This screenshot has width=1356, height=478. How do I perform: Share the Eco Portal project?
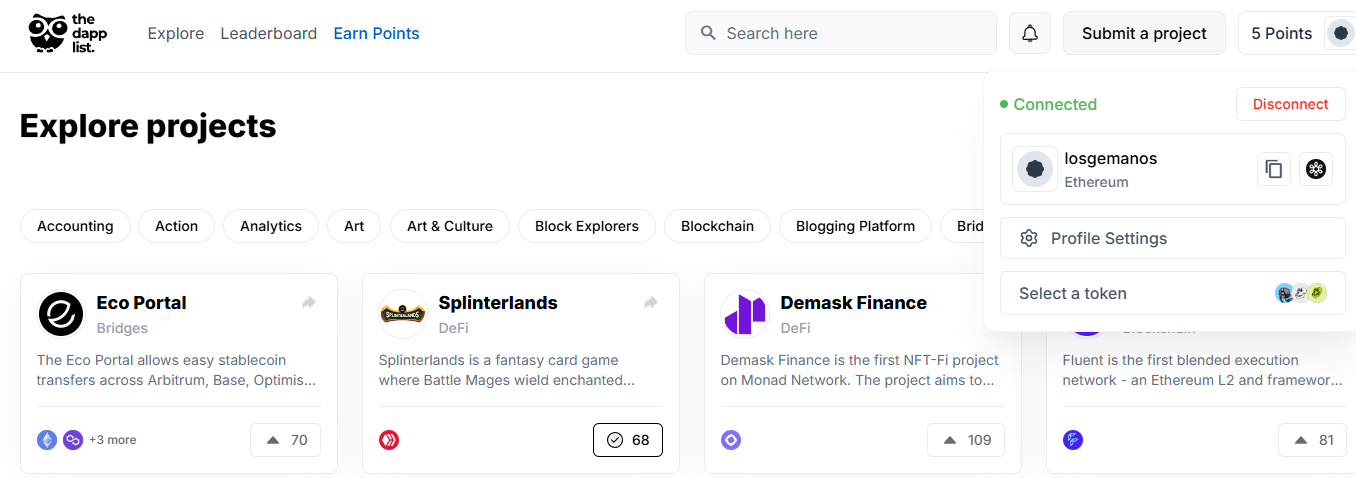[309, 302]
